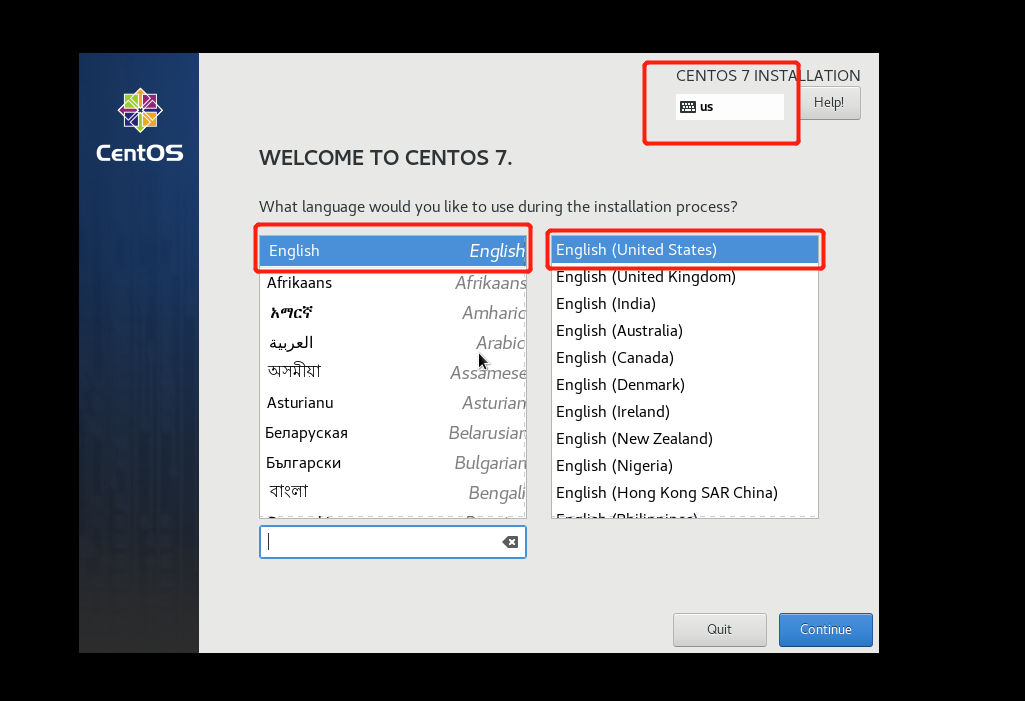Select Amharic in the language list

392,313
